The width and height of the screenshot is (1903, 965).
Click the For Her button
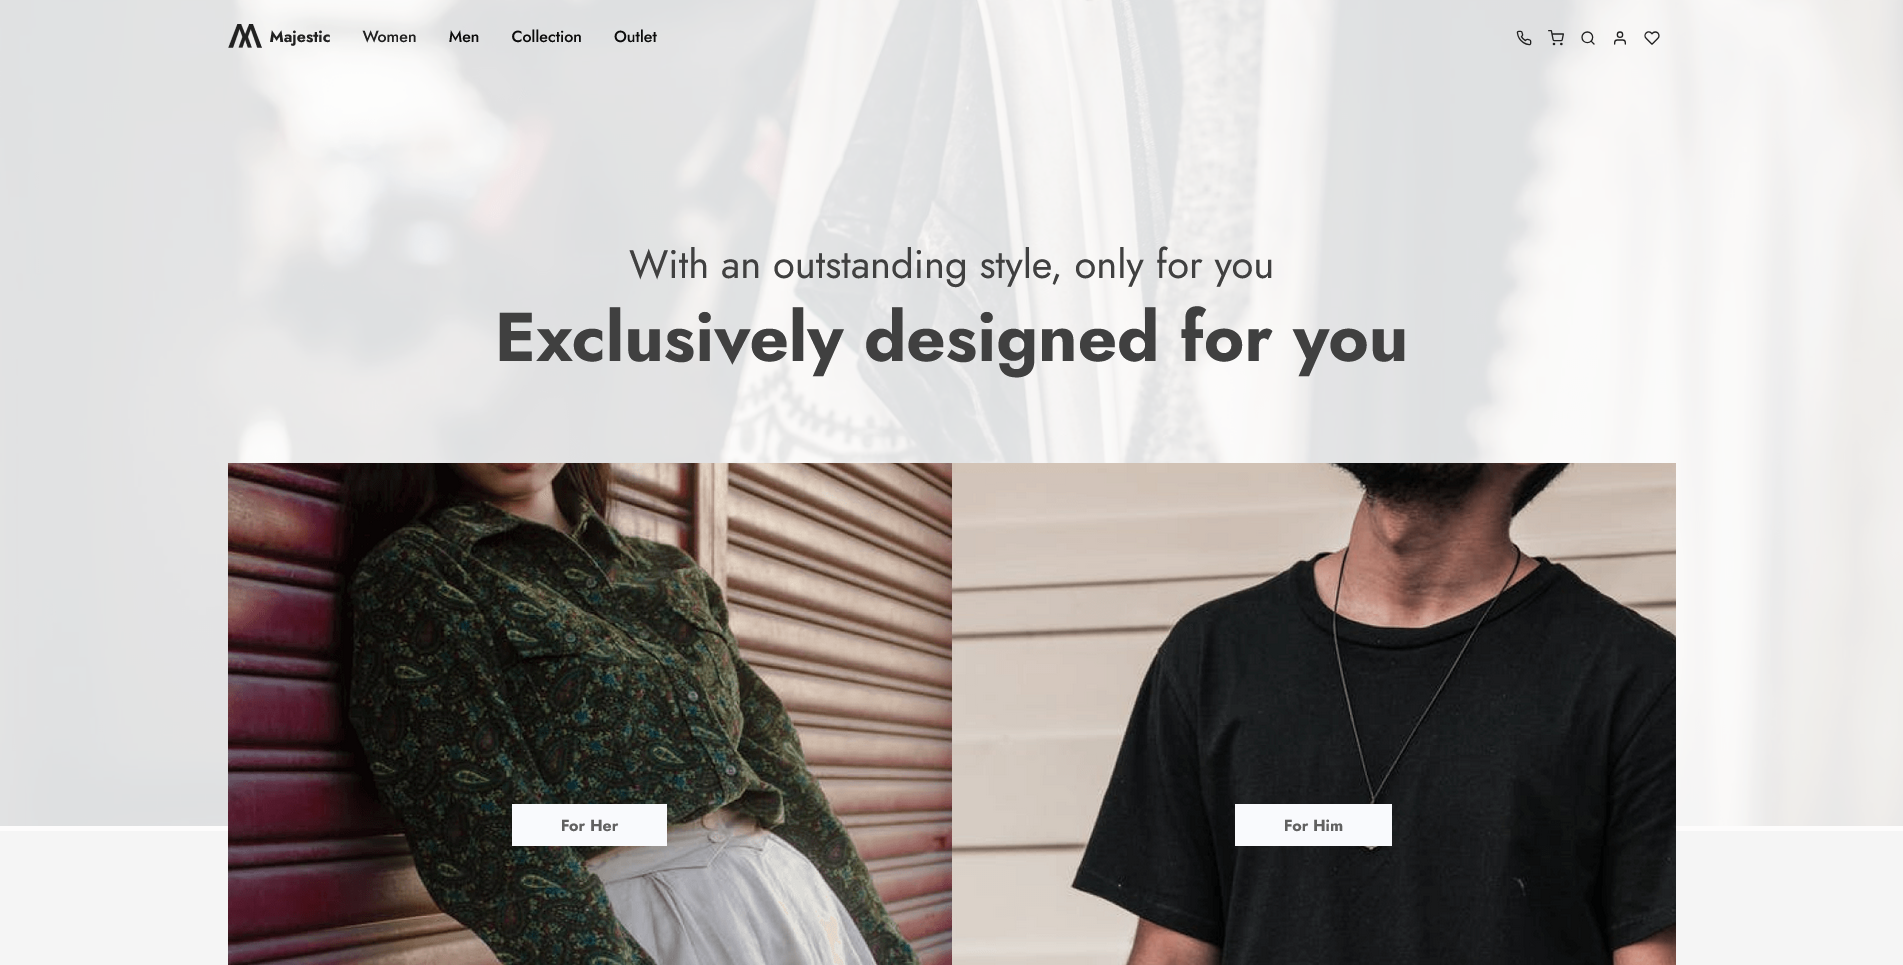pos(589,825)
